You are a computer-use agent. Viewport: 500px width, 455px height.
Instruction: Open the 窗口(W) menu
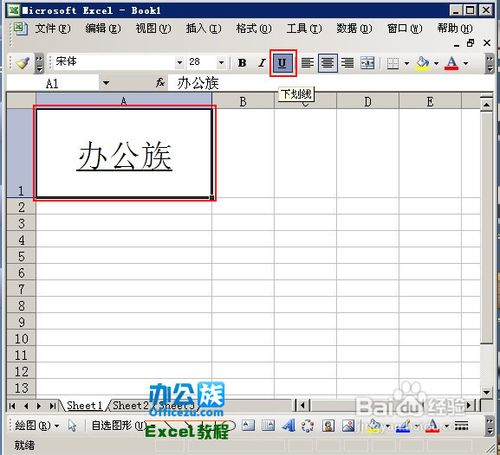404,29
